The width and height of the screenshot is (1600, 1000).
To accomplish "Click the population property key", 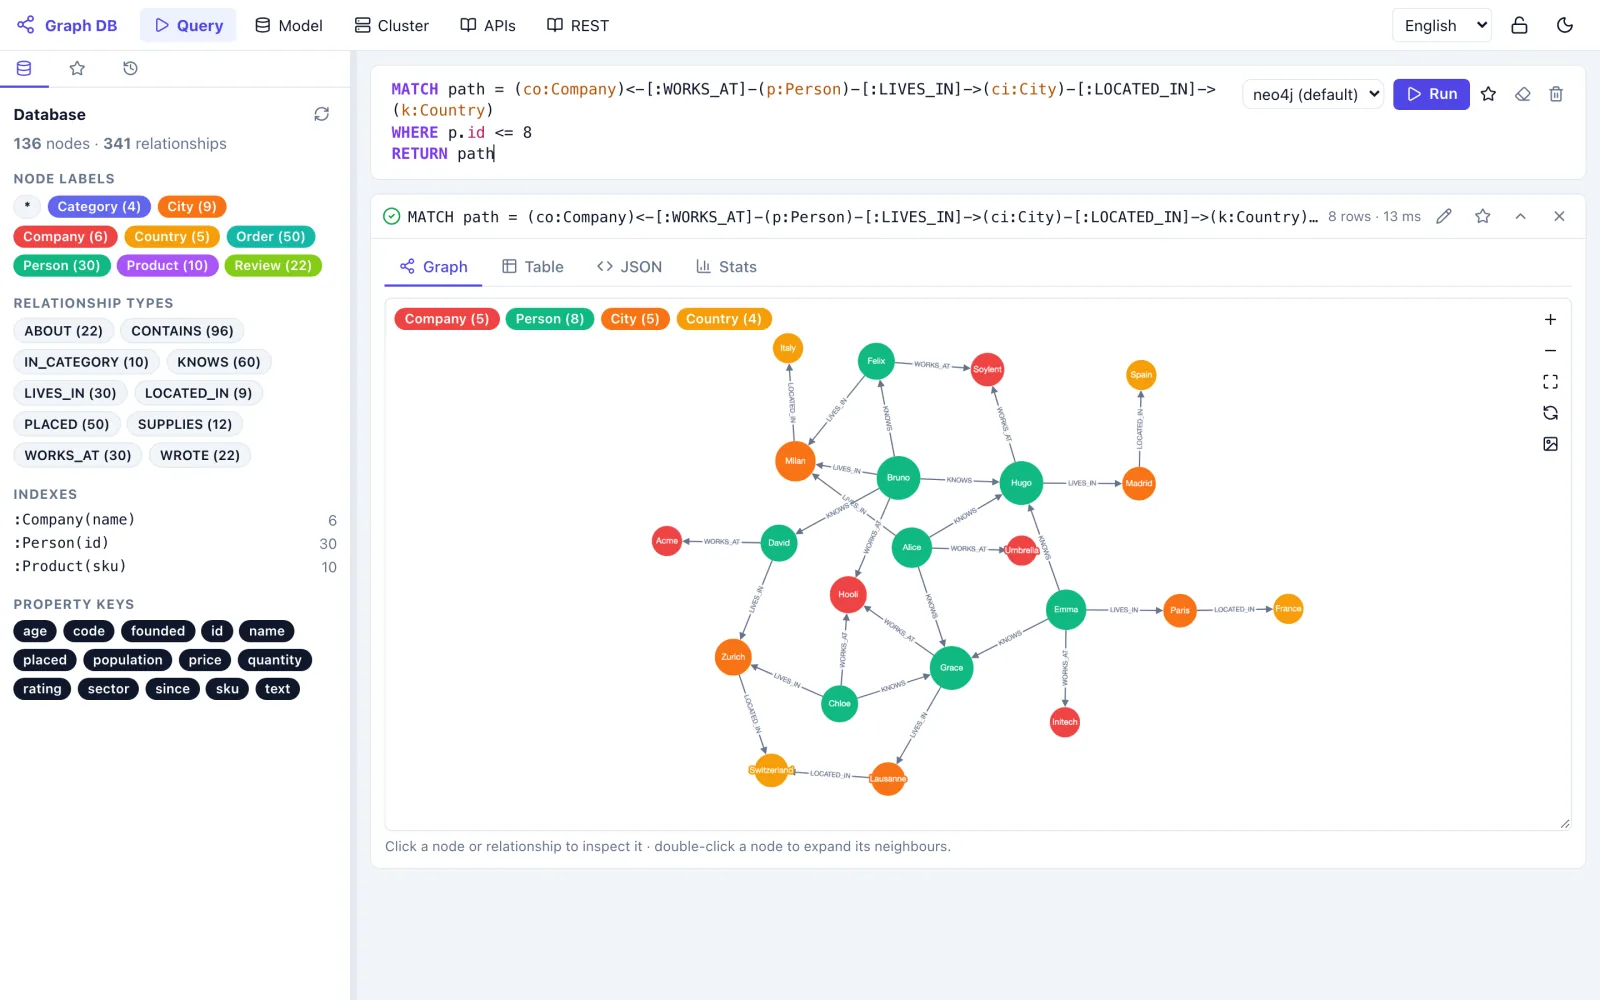I will click(127, 660).
